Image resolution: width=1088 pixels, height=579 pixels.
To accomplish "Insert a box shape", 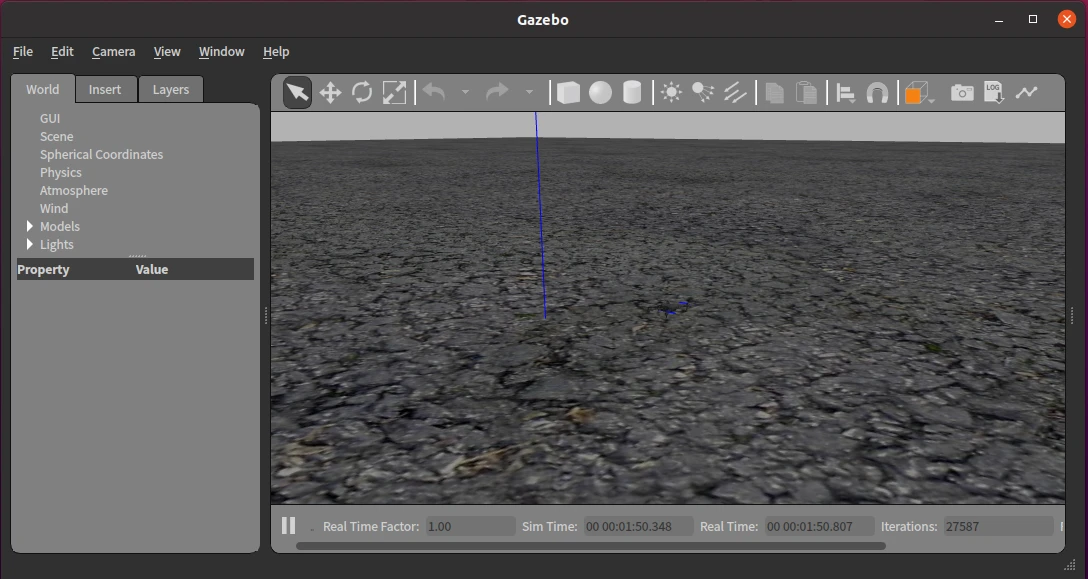I will pos(568,92).
